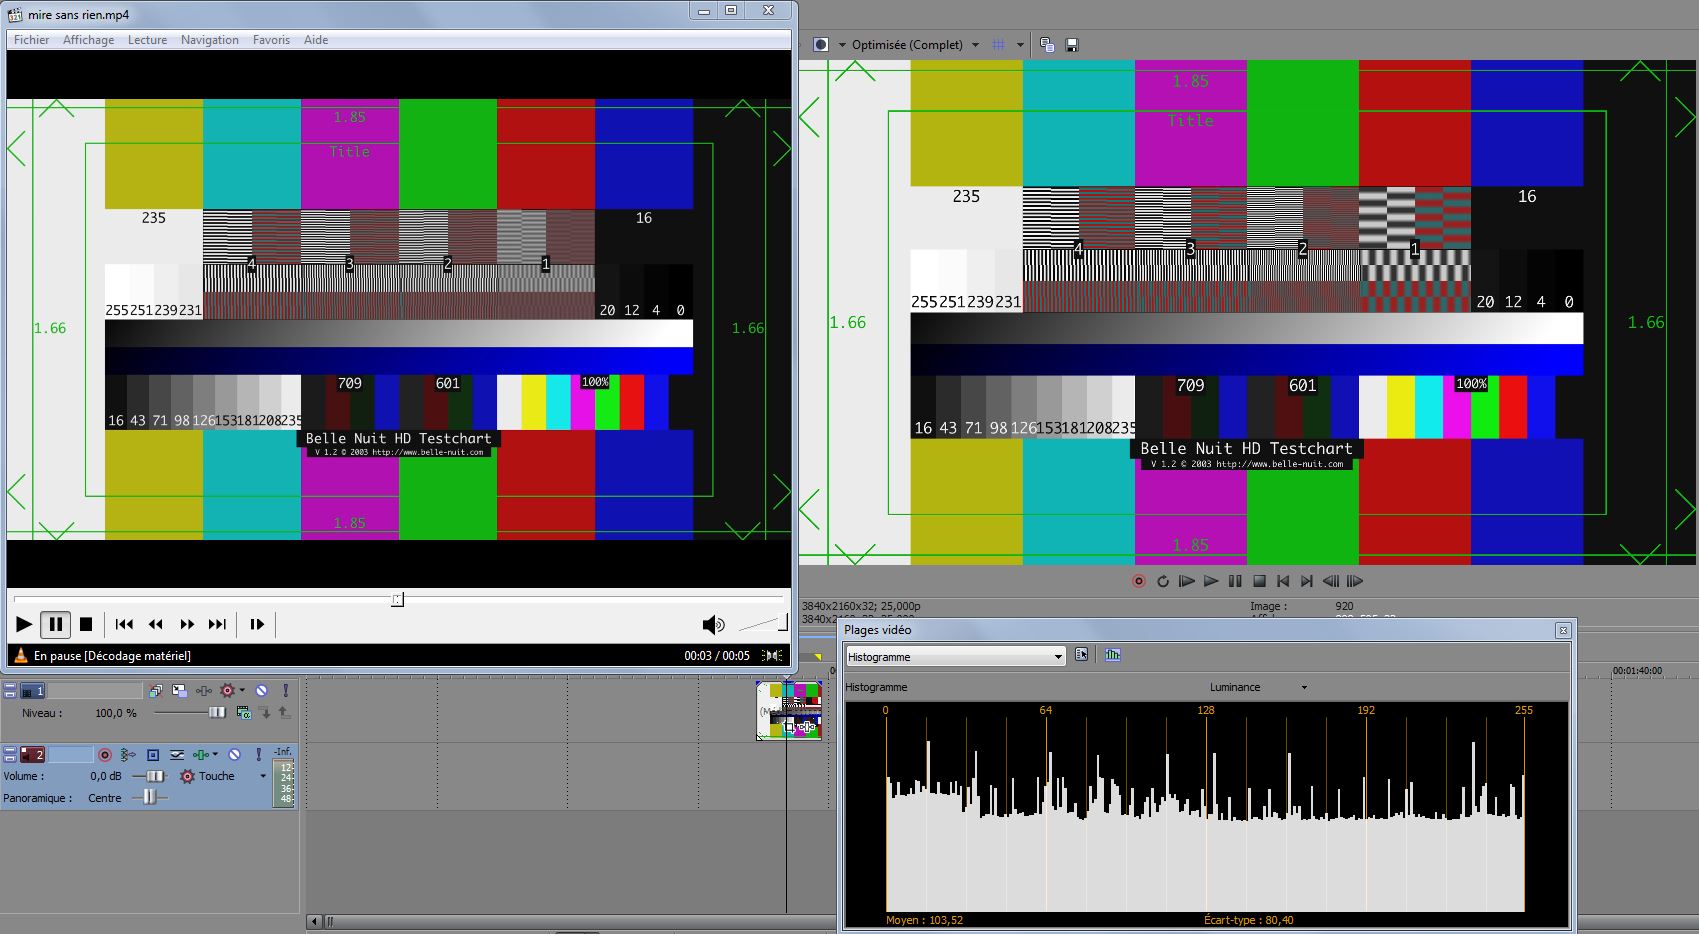Toggle track 1 motion blur bypass

coord(156,691)
